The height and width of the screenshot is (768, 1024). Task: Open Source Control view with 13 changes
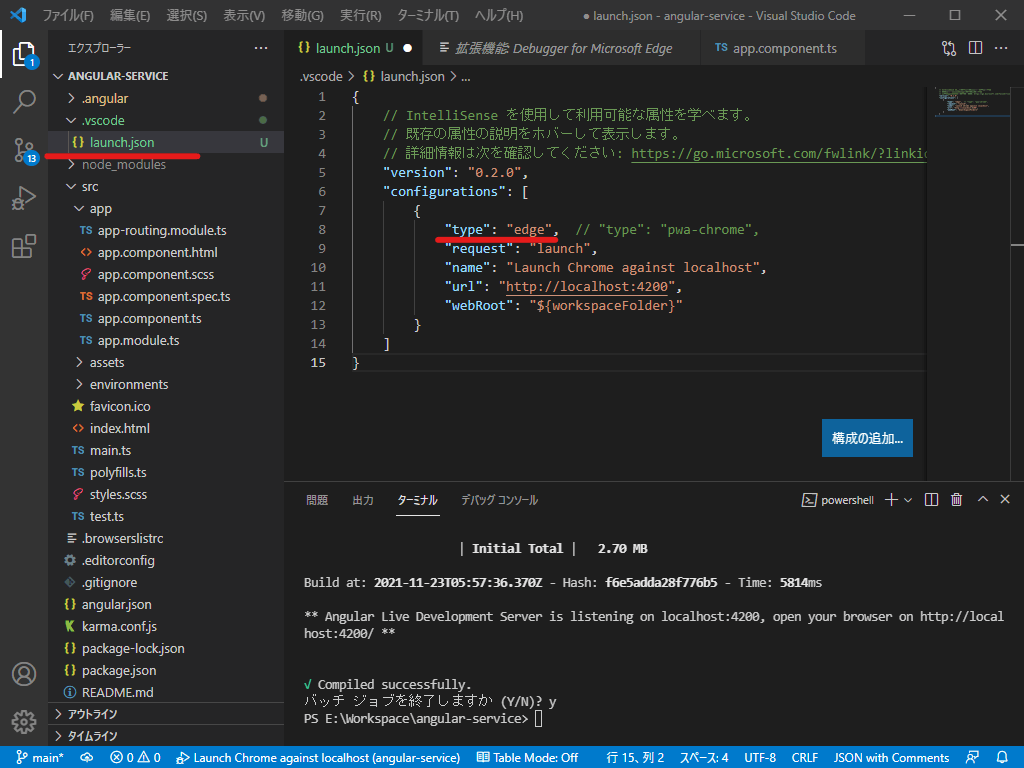24,150
